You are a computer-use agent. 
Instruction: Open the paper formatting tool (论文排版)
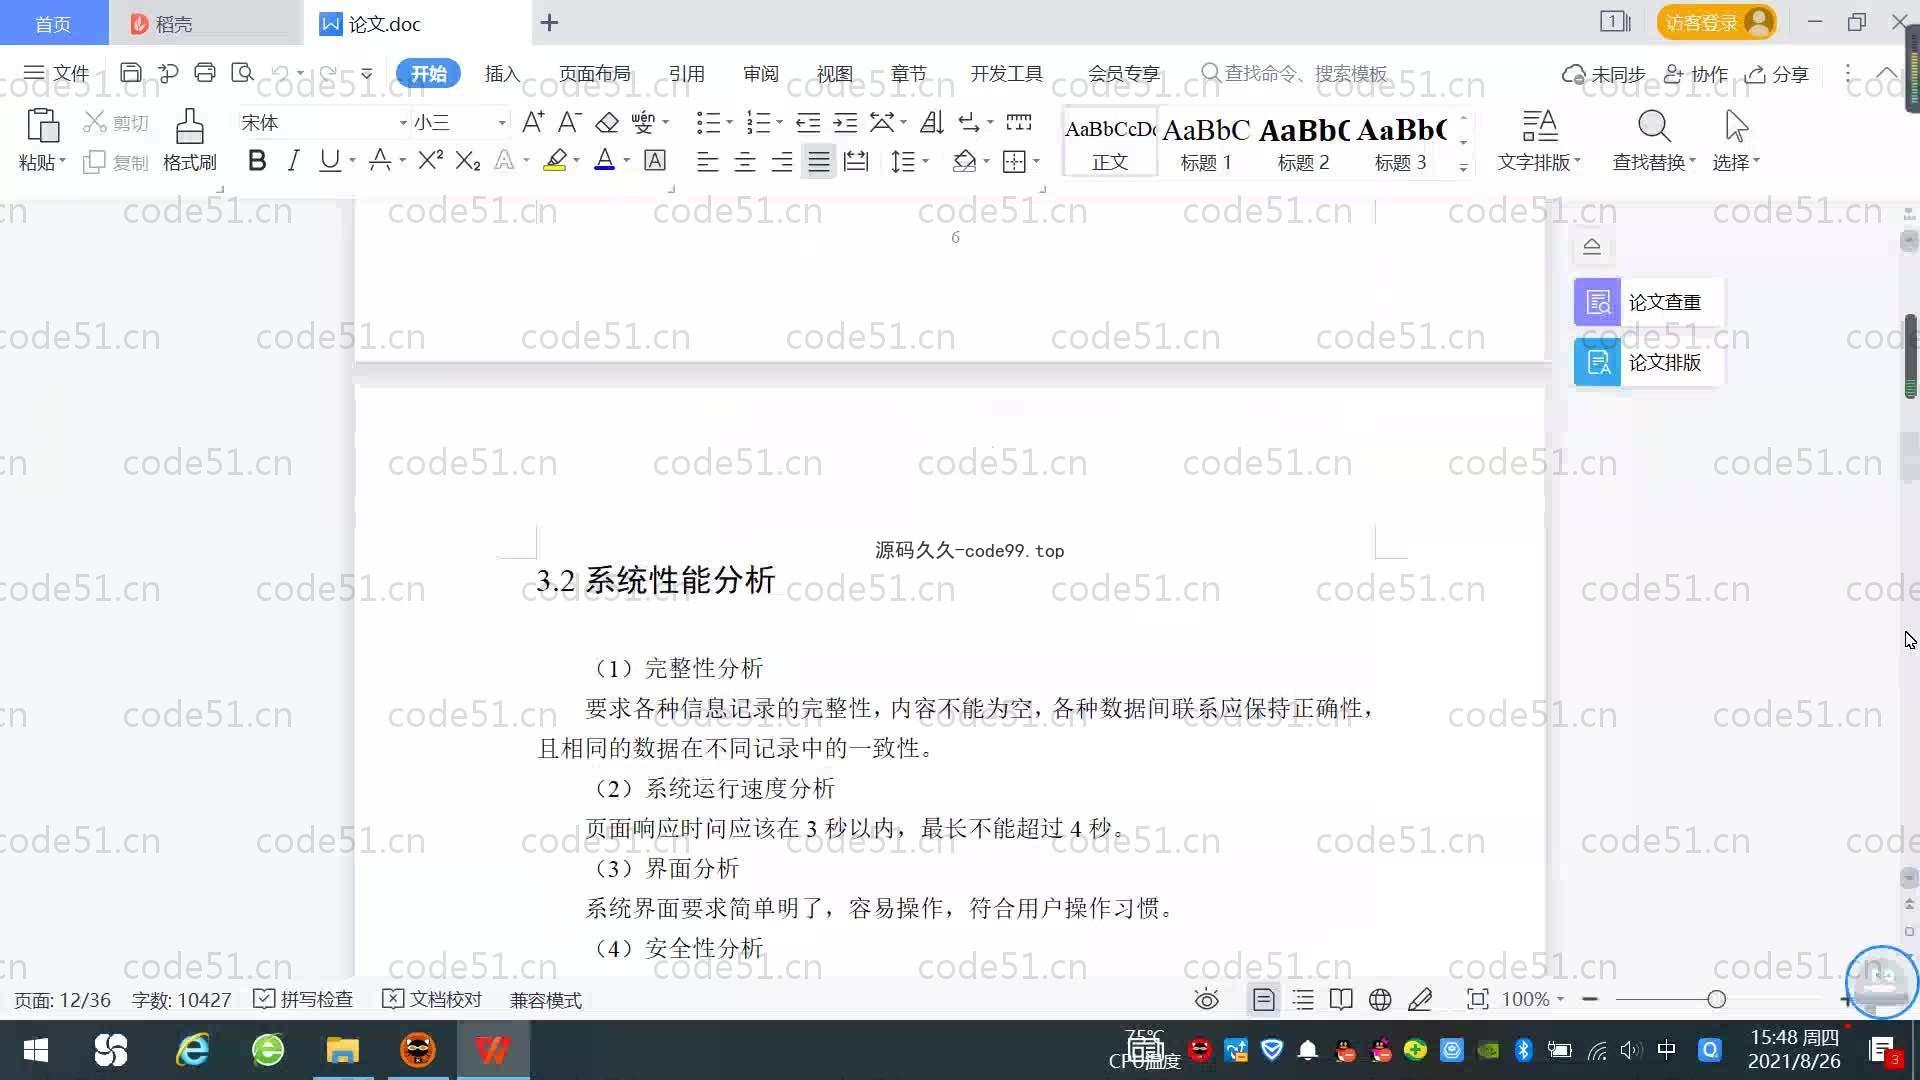1648,362
